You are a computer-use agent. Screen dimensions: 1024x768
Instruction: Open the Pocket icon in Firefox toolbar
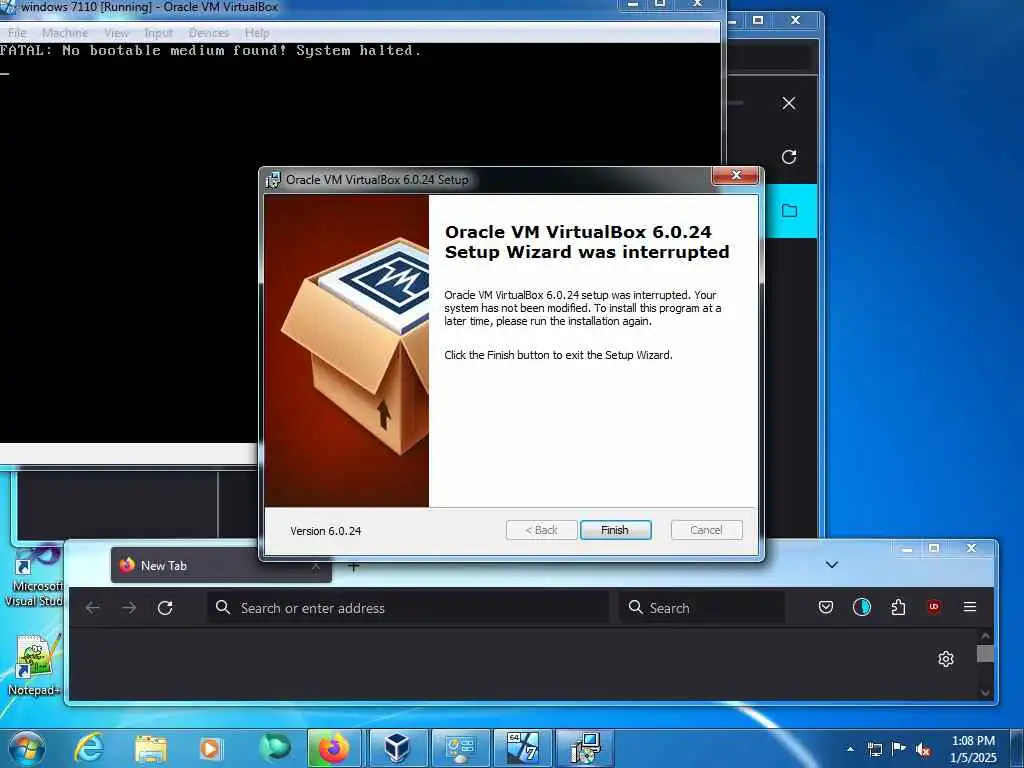pyautogui.click(x=825, y=607)
